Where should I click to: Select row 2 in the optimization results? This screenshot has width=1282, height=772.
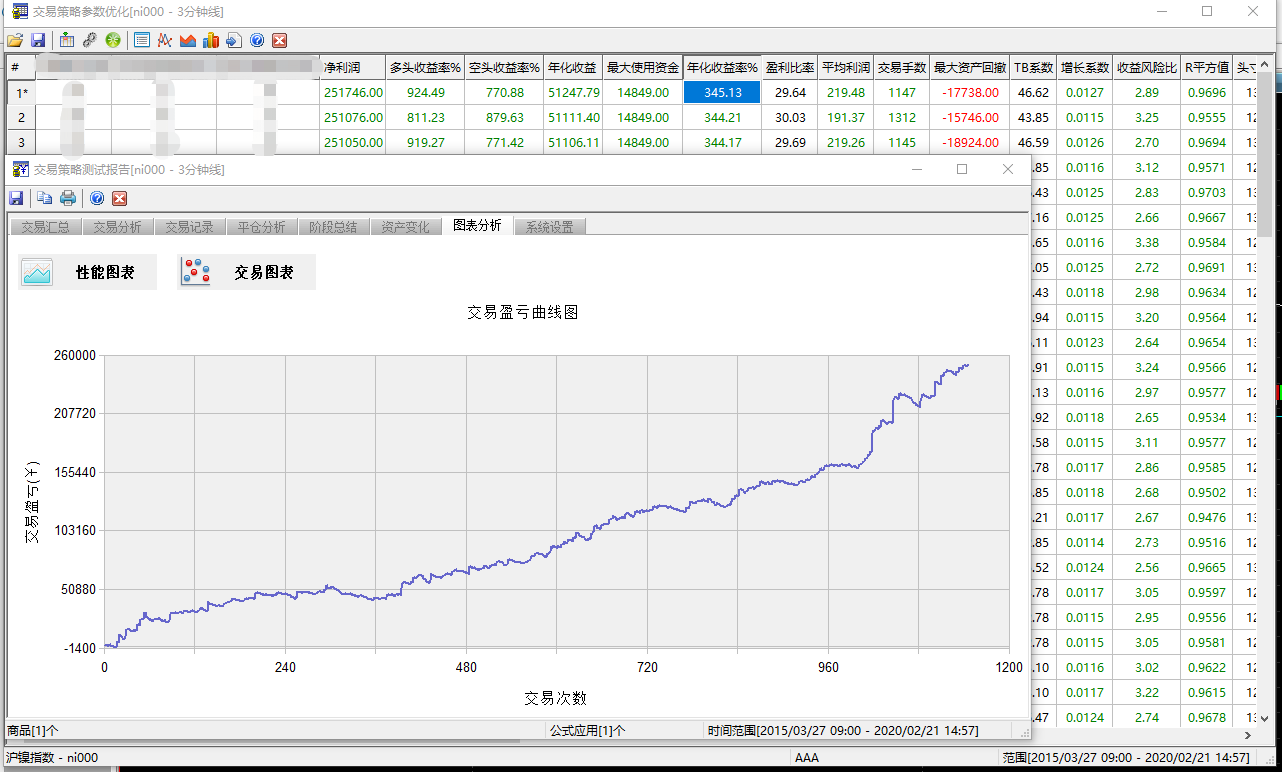click(x=21, y=118)
